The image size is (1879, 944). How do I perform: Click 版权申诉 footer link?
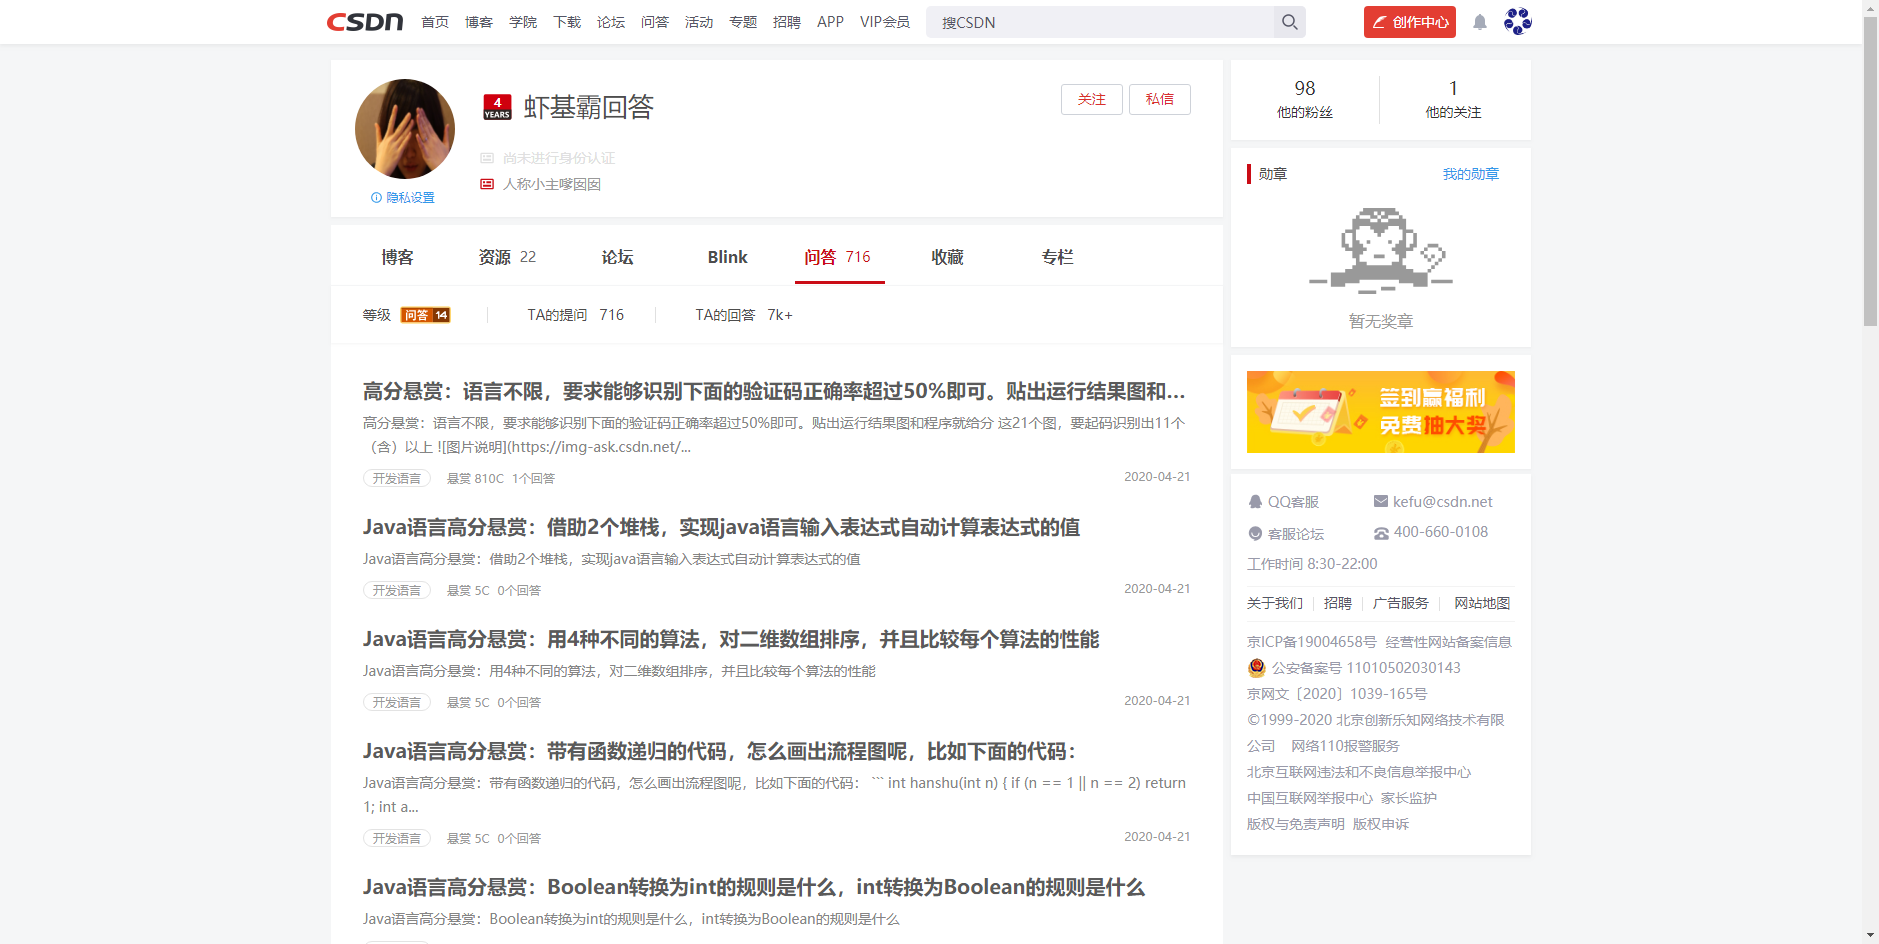click(1381, 824)
